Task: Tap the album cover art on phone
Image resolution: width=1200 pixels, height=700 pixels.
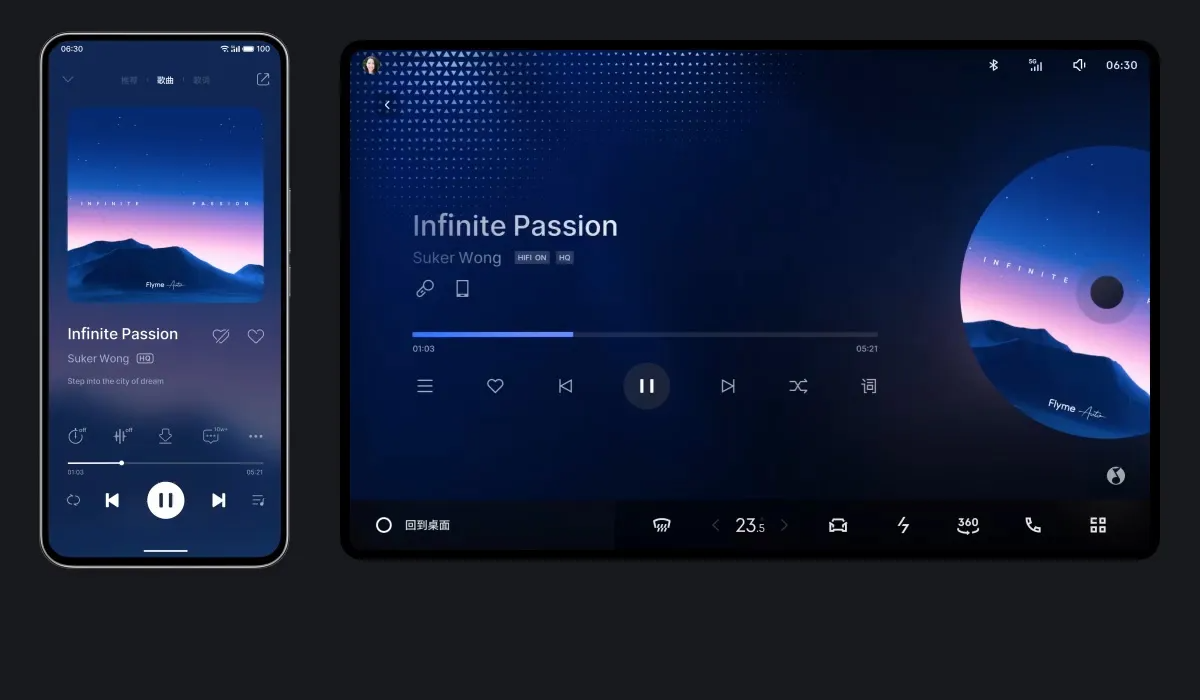Action: (x=166, y=205)
